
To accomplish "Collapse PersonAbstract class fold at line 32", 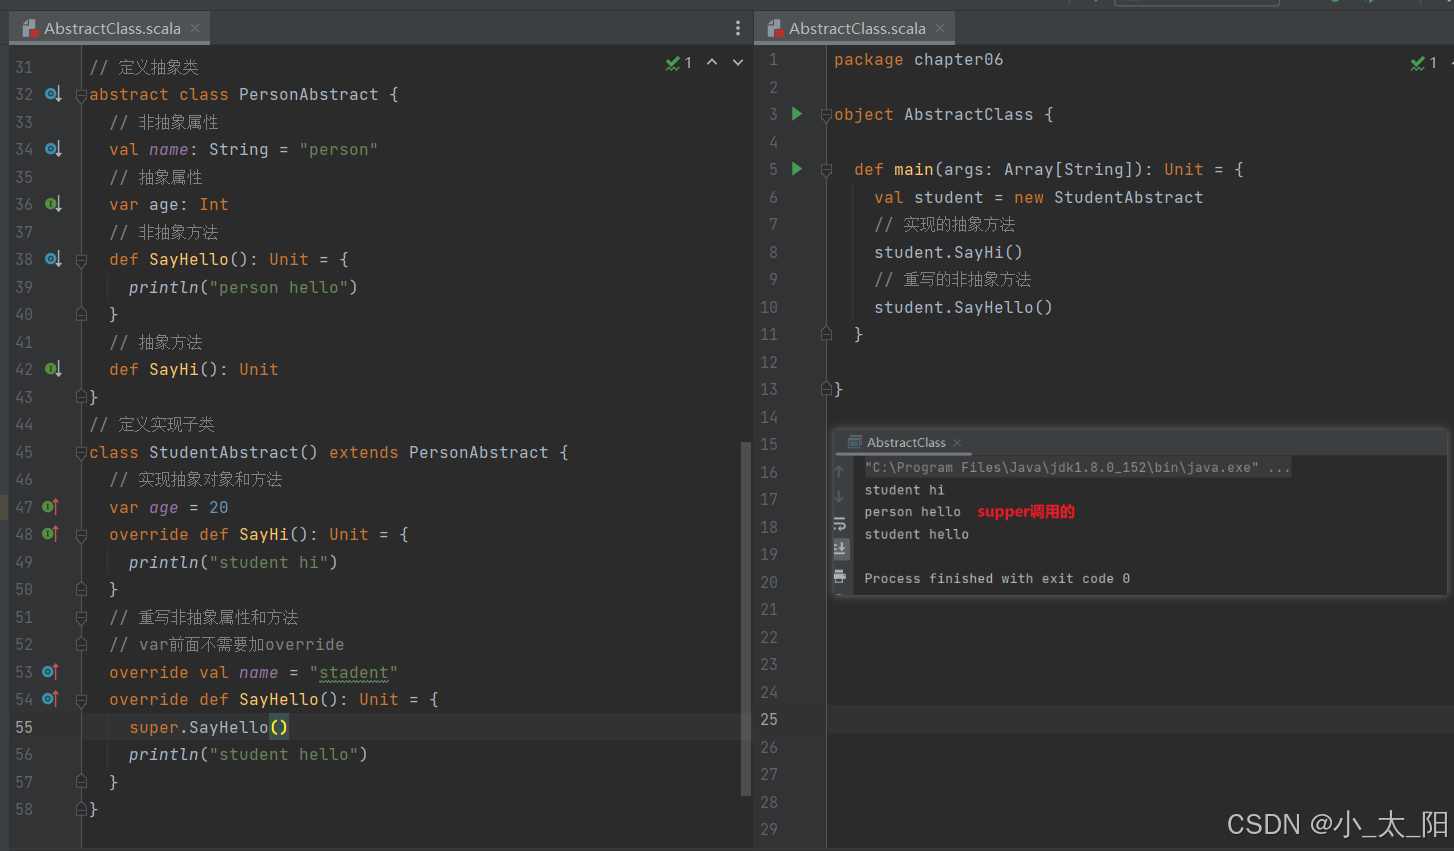I will click(x=81, y=95).
